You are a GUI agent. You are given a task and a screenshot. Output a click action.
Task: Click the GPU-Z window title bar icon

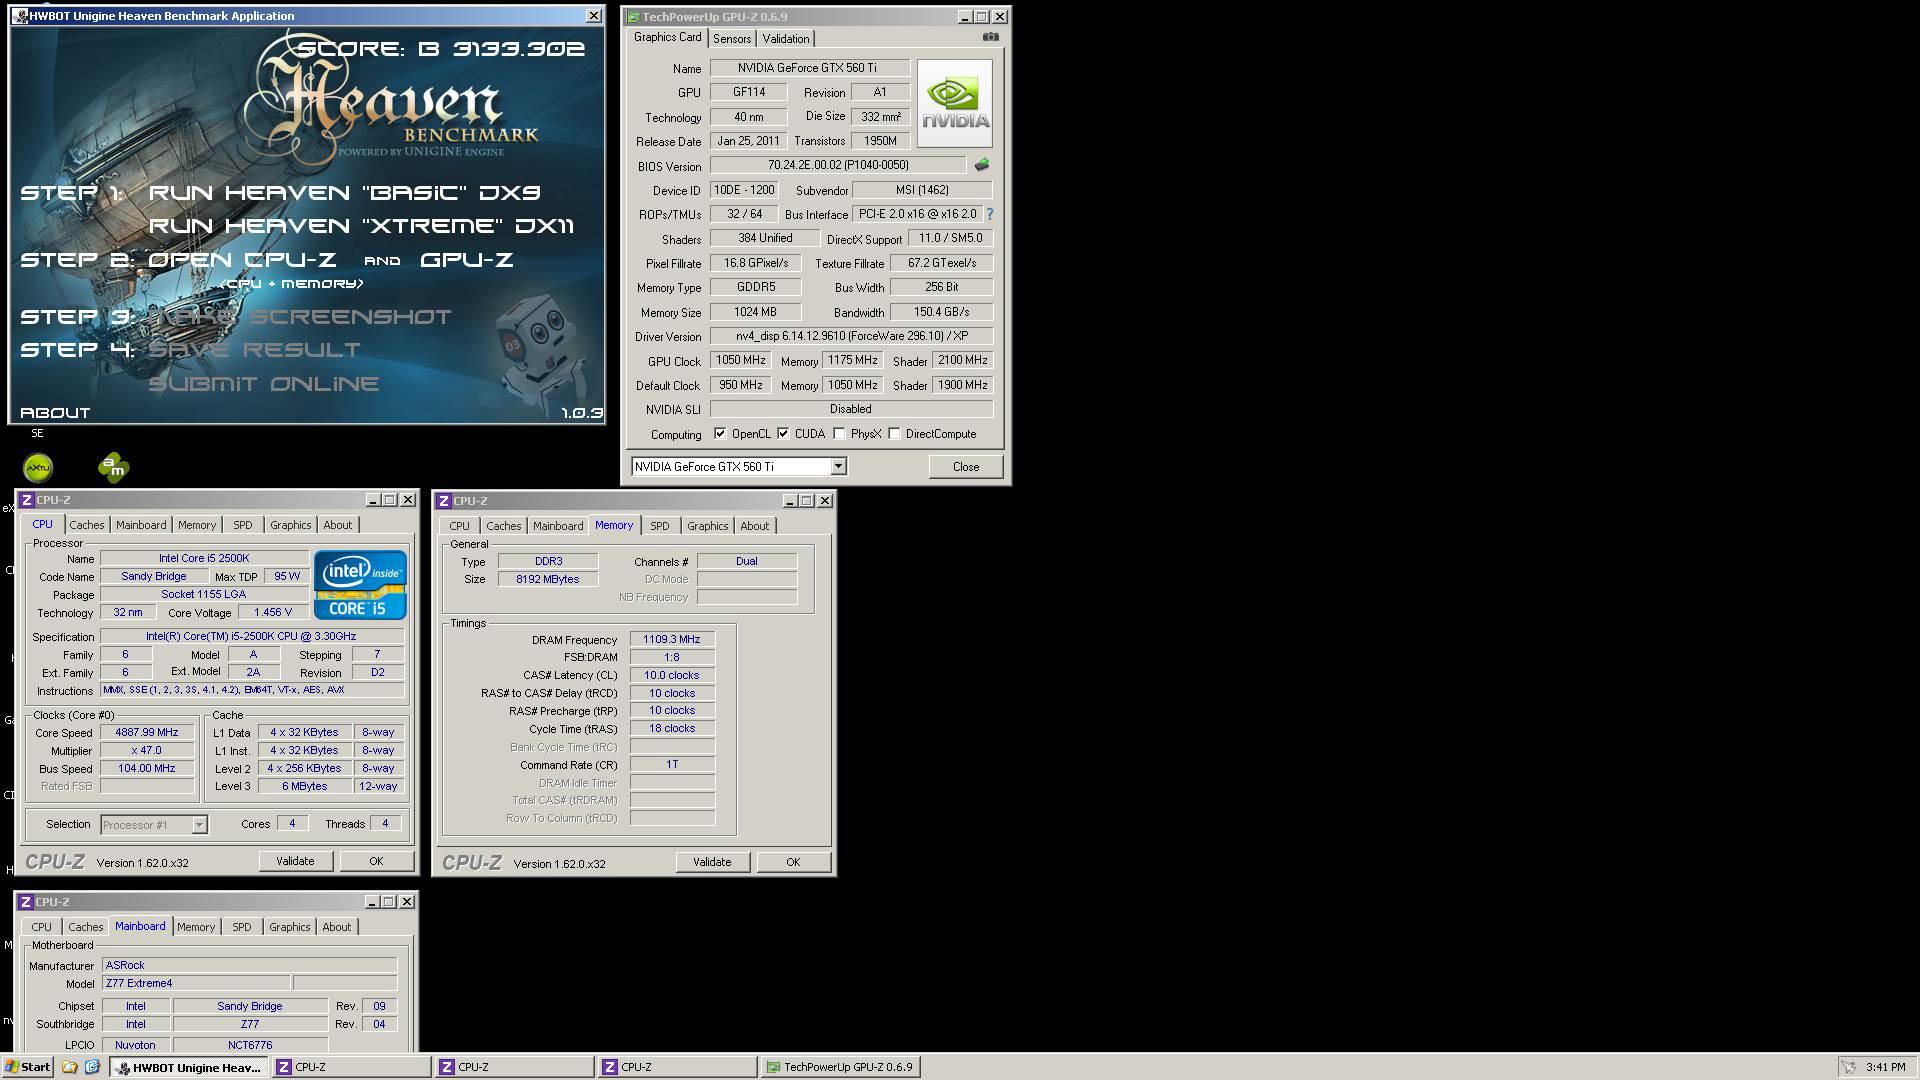[x=632, y=17]
